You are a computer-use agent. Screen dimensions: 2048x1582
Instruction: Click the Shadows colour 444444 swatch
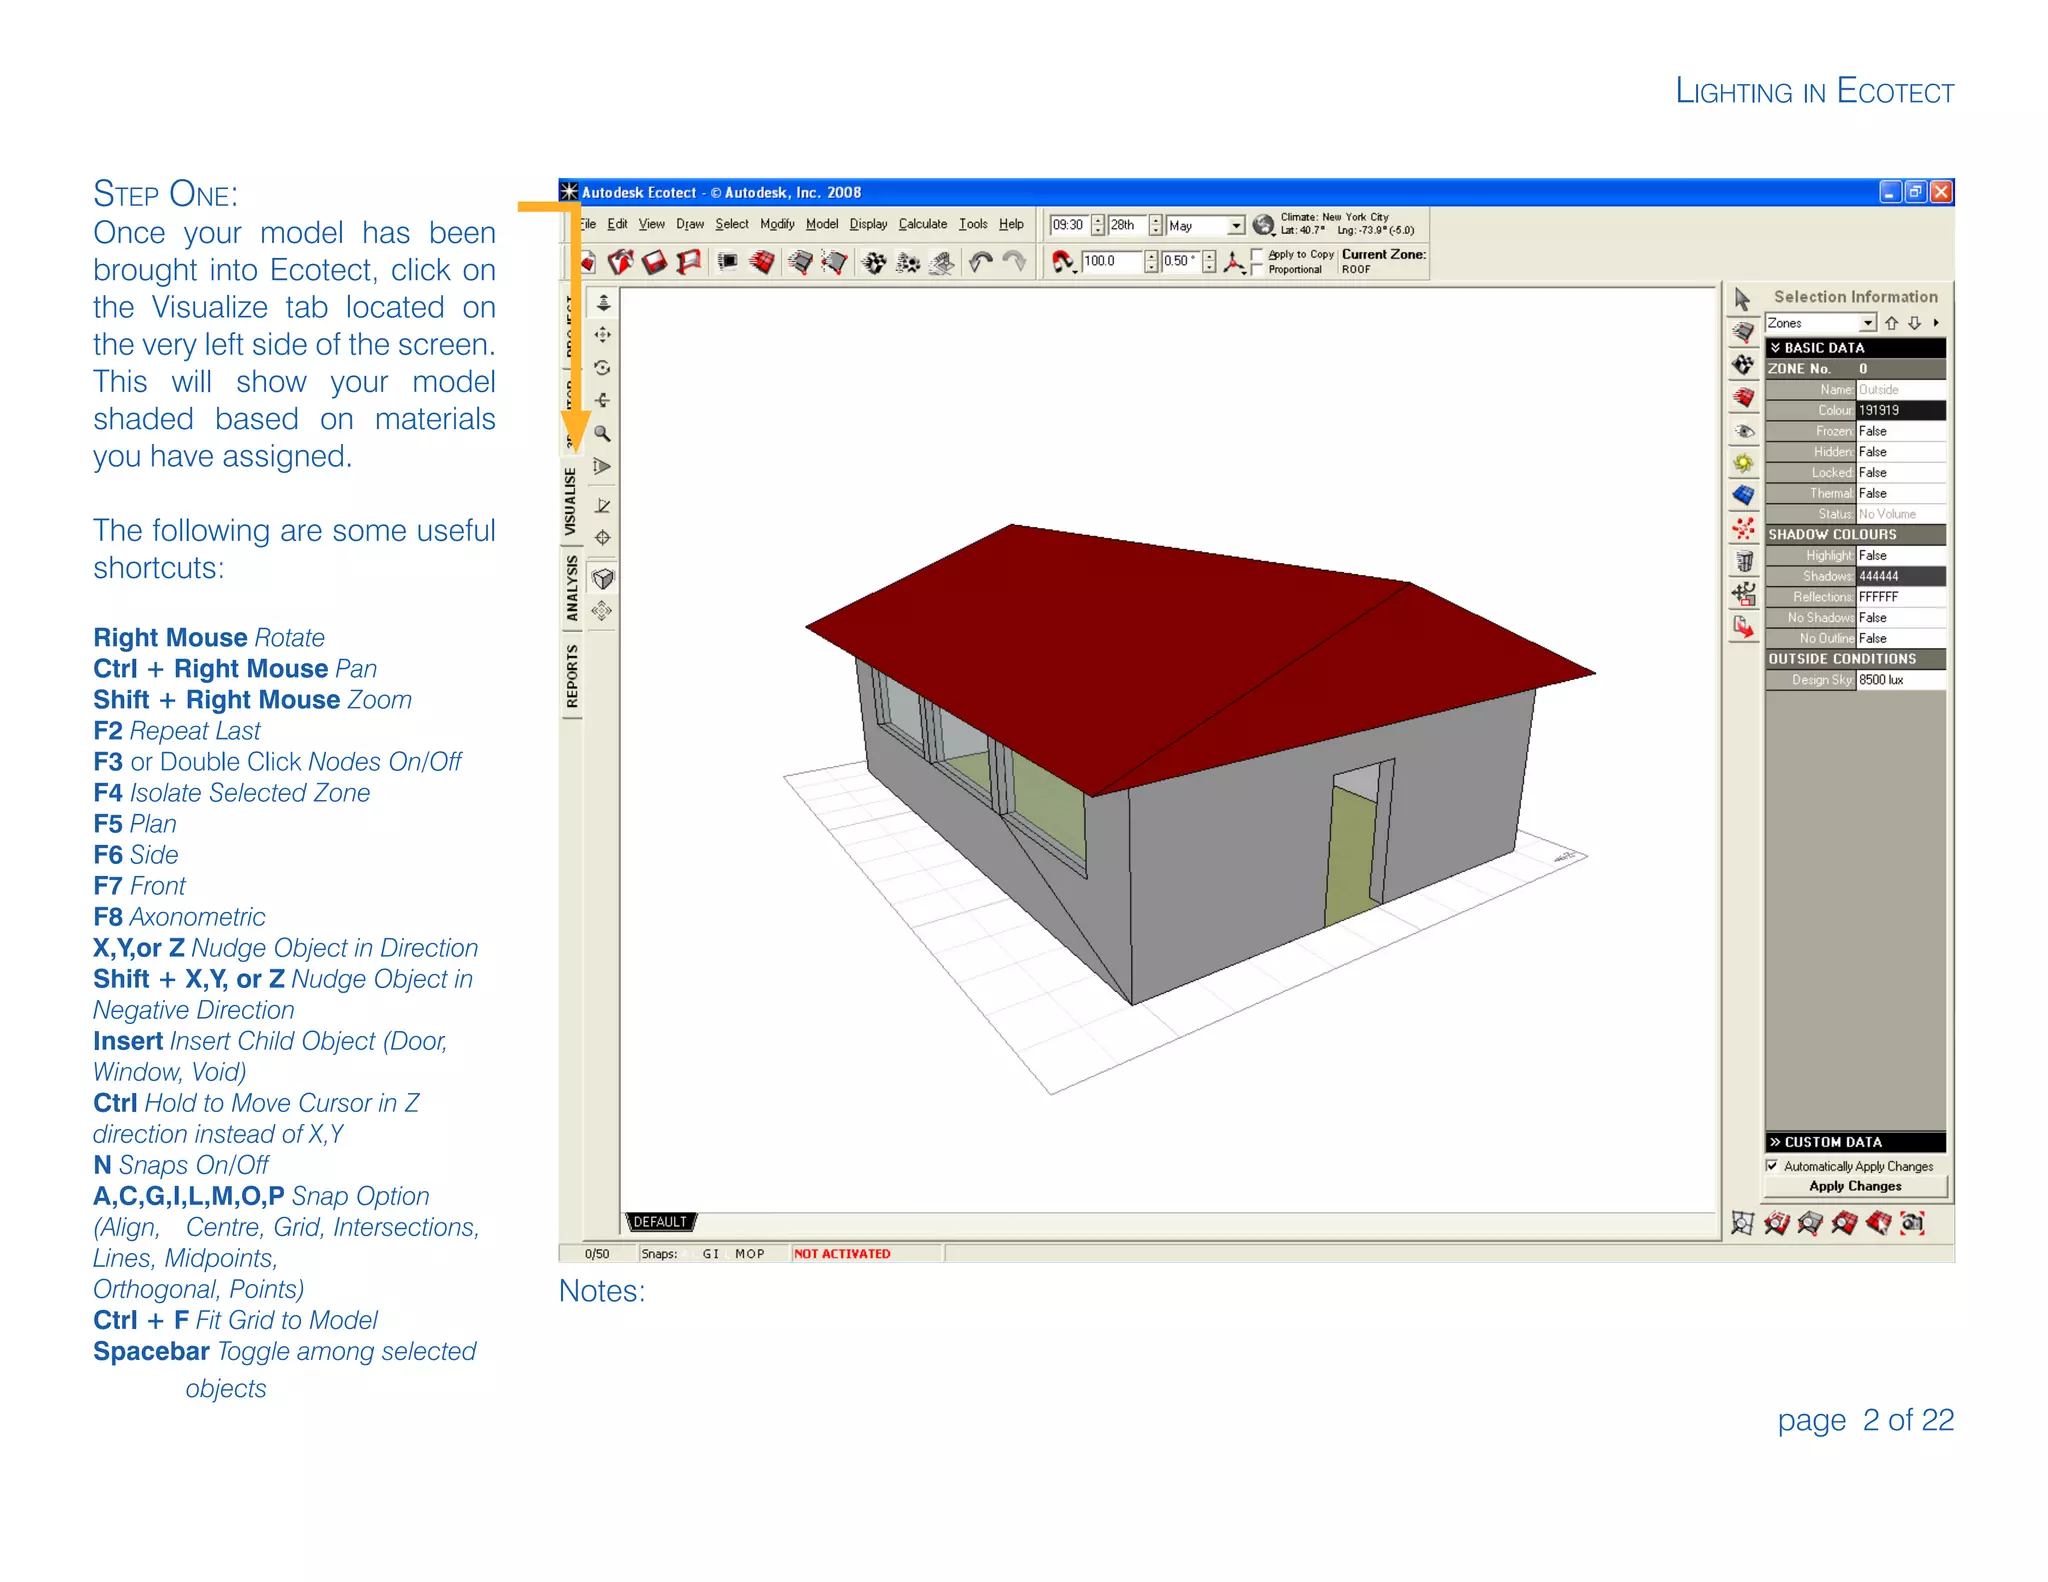[x=1901, y=576]
